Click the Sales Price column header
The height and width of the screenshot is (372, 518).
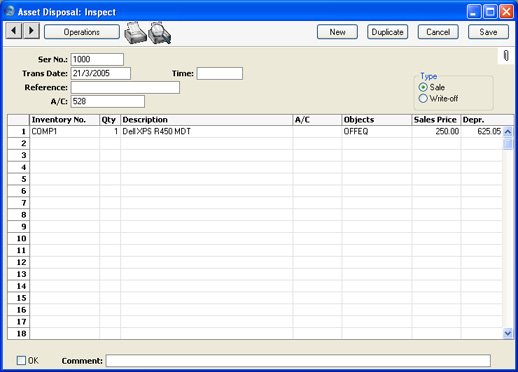(436, 120)
